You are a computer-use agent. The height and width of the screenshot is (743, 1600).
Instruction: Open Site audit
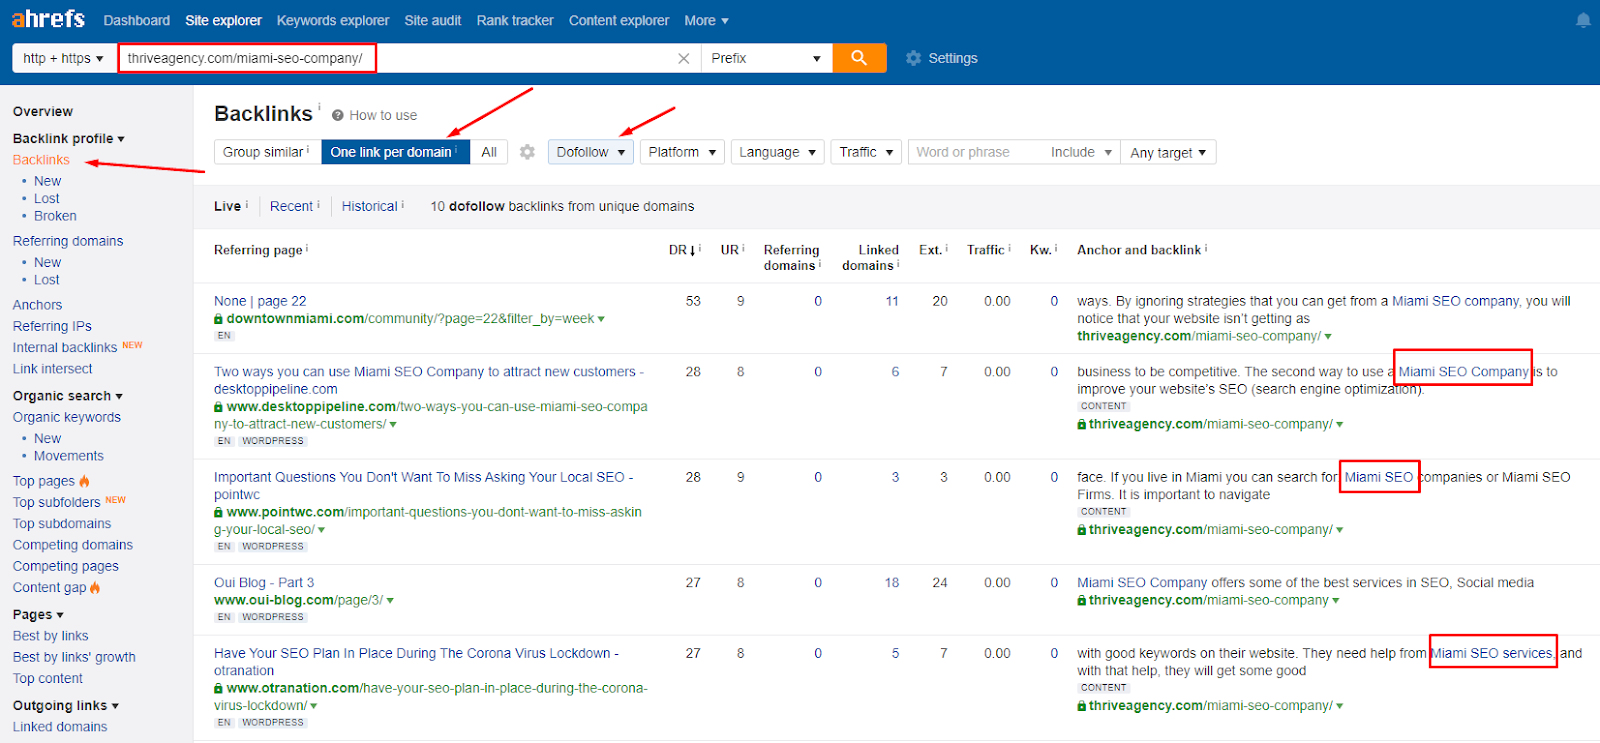pyautogui.click(x=433, y=20)
